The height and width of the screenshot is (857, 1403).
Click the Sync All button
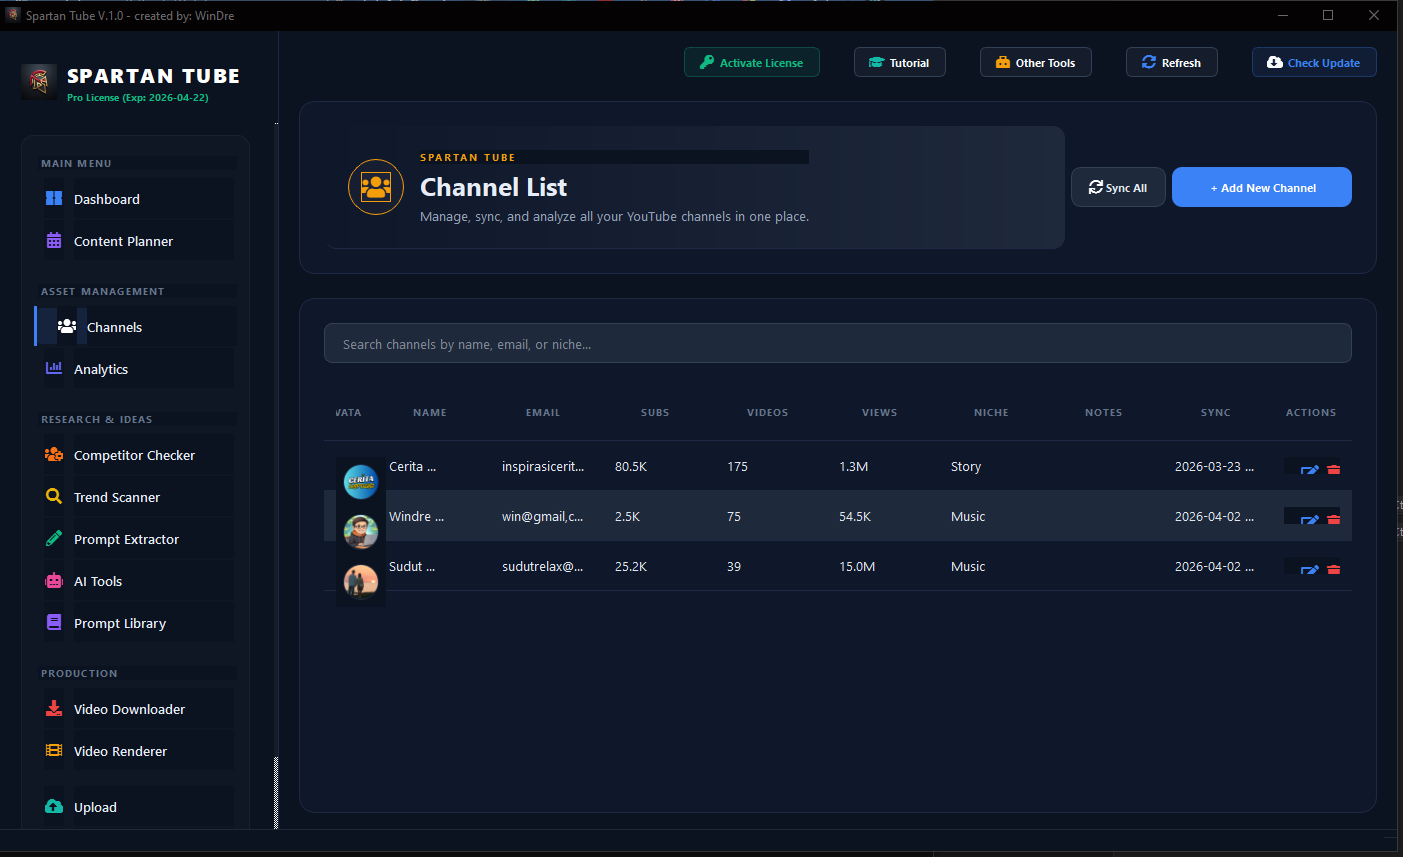tap(1118, 186)
